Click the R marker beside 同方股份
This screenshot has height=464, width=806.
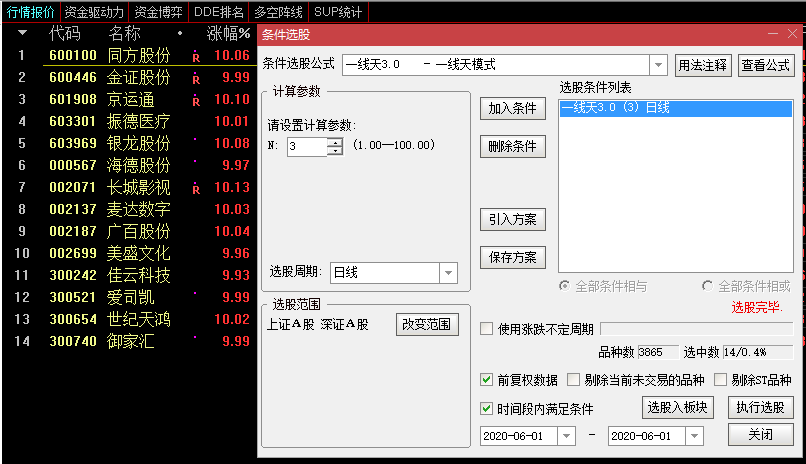pyautogui.click(x=196, y=56)
